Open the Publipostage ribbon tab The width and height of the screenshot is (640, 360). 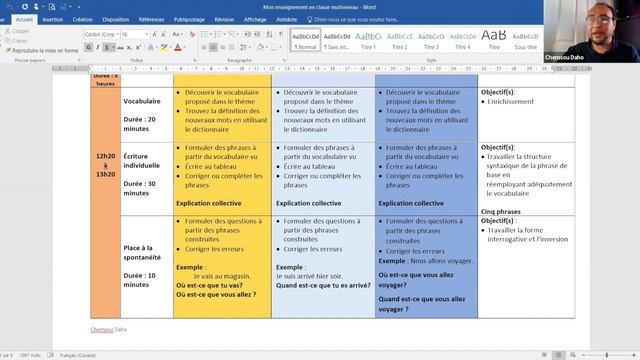click(189, 20)
